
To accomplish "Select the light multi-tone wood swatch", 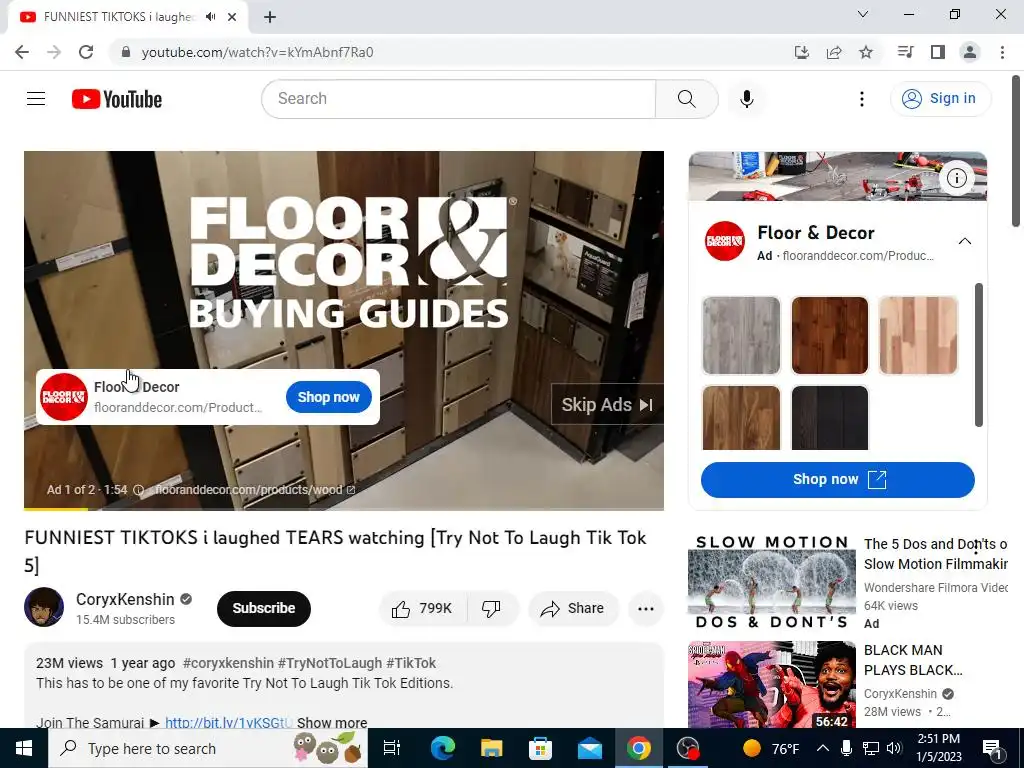I will (x=918, y=336).
